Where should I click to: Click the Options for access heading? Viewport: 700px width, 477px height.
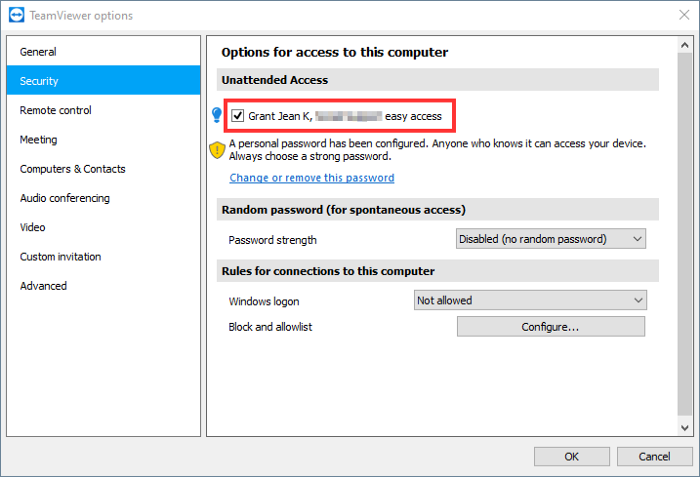tap(335, 52)
